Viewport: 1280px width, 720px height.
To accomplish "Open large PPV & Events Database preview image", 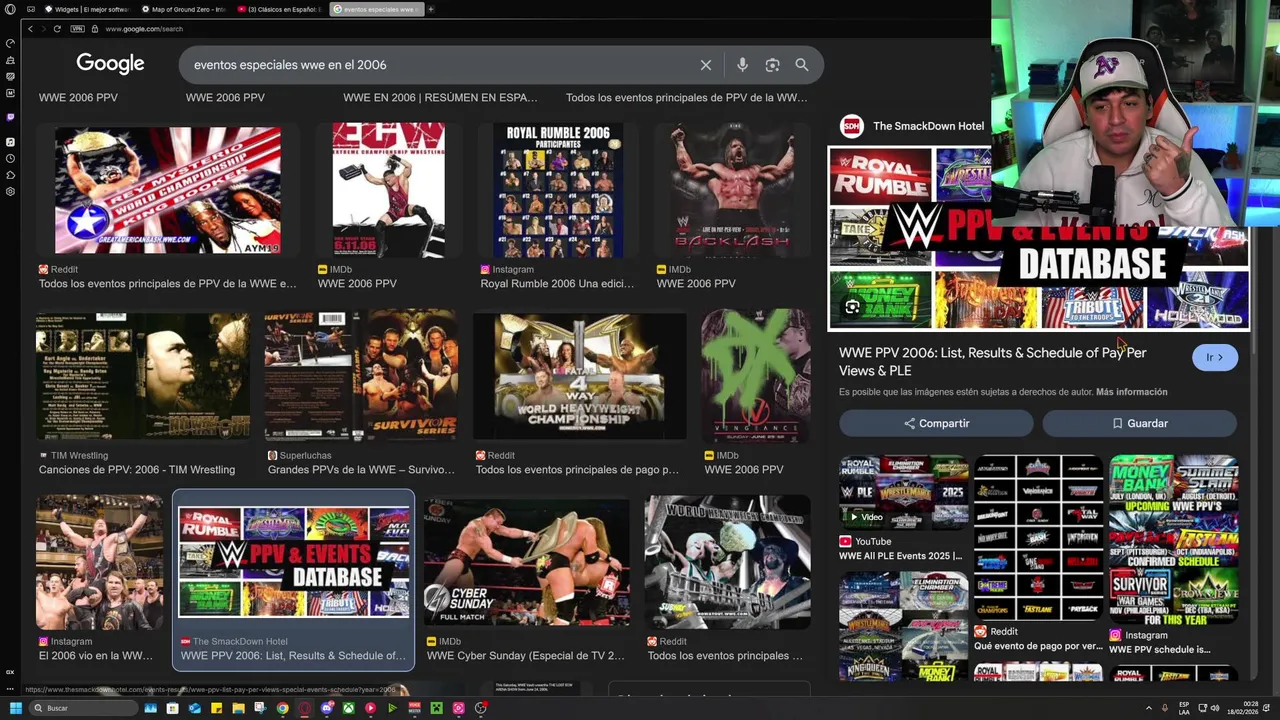I will 1038,238.
